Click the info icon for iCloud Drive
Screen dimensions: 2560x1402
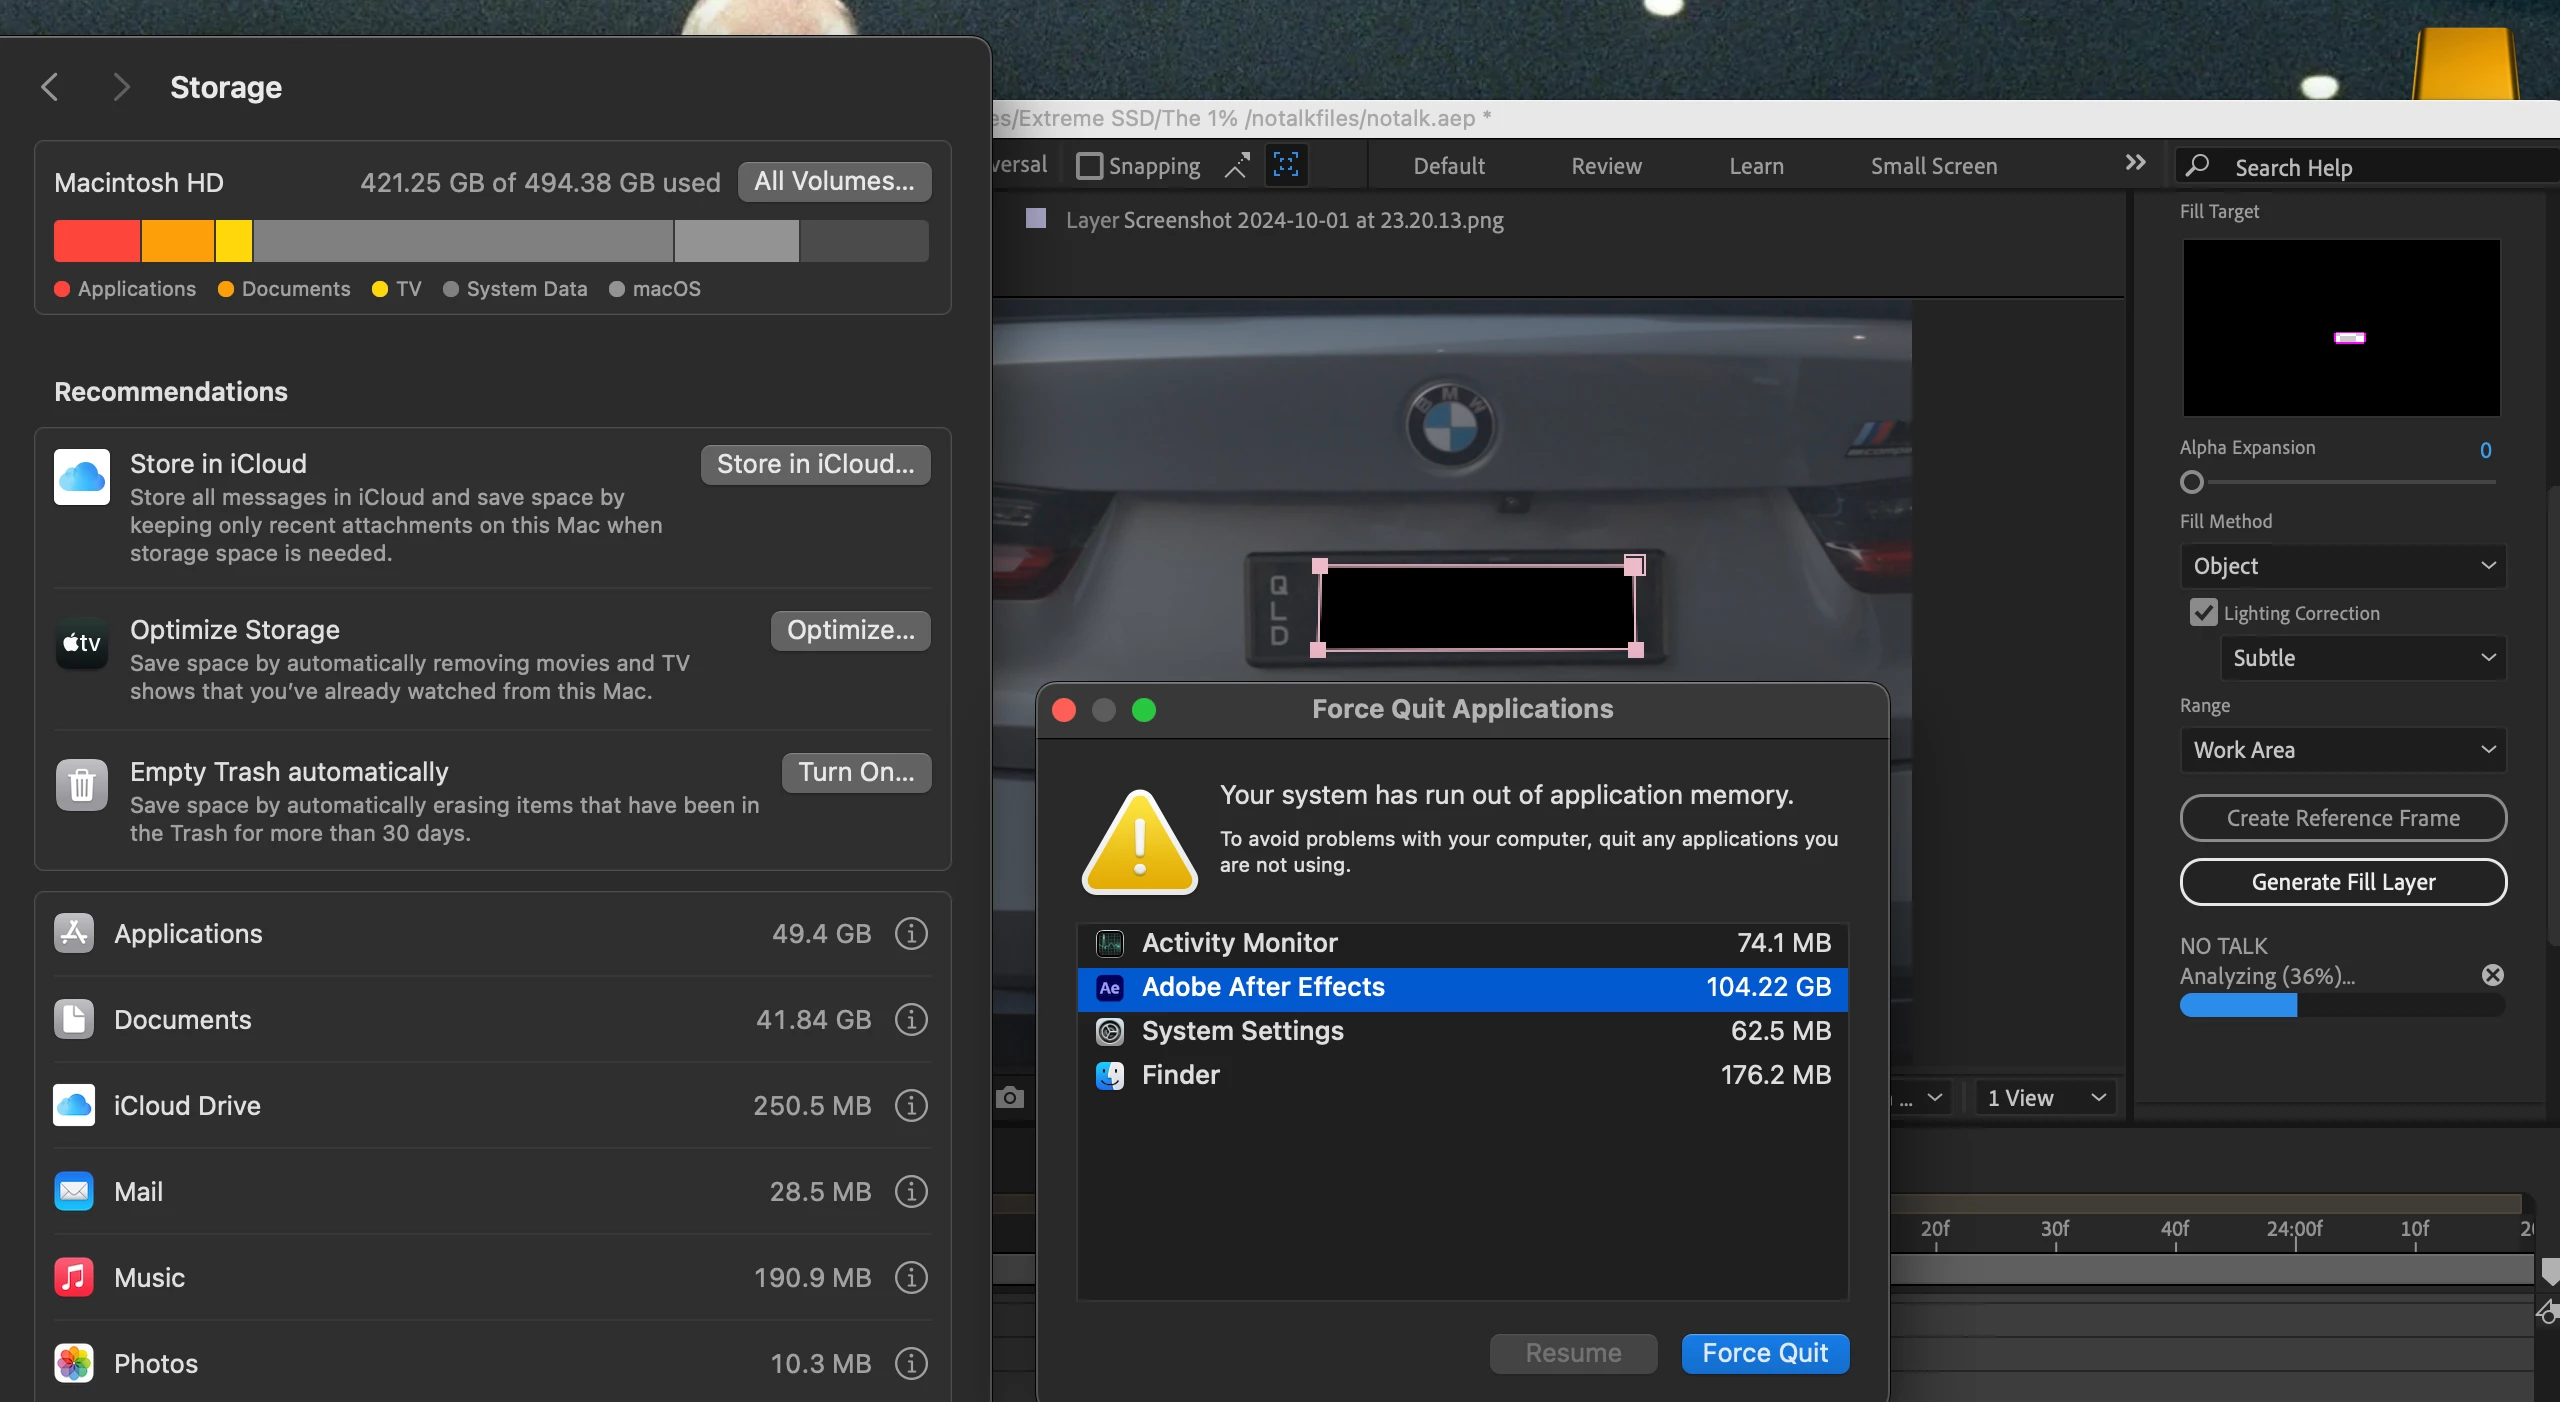pyautogui.click(x=910, y=1105)
